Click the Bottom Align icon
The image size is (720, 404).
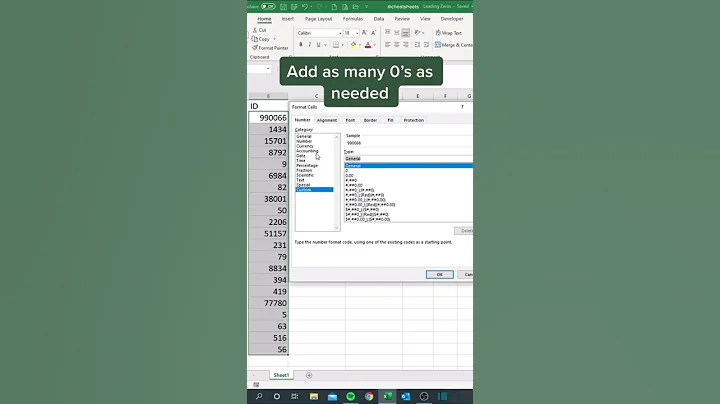[405, 33]
